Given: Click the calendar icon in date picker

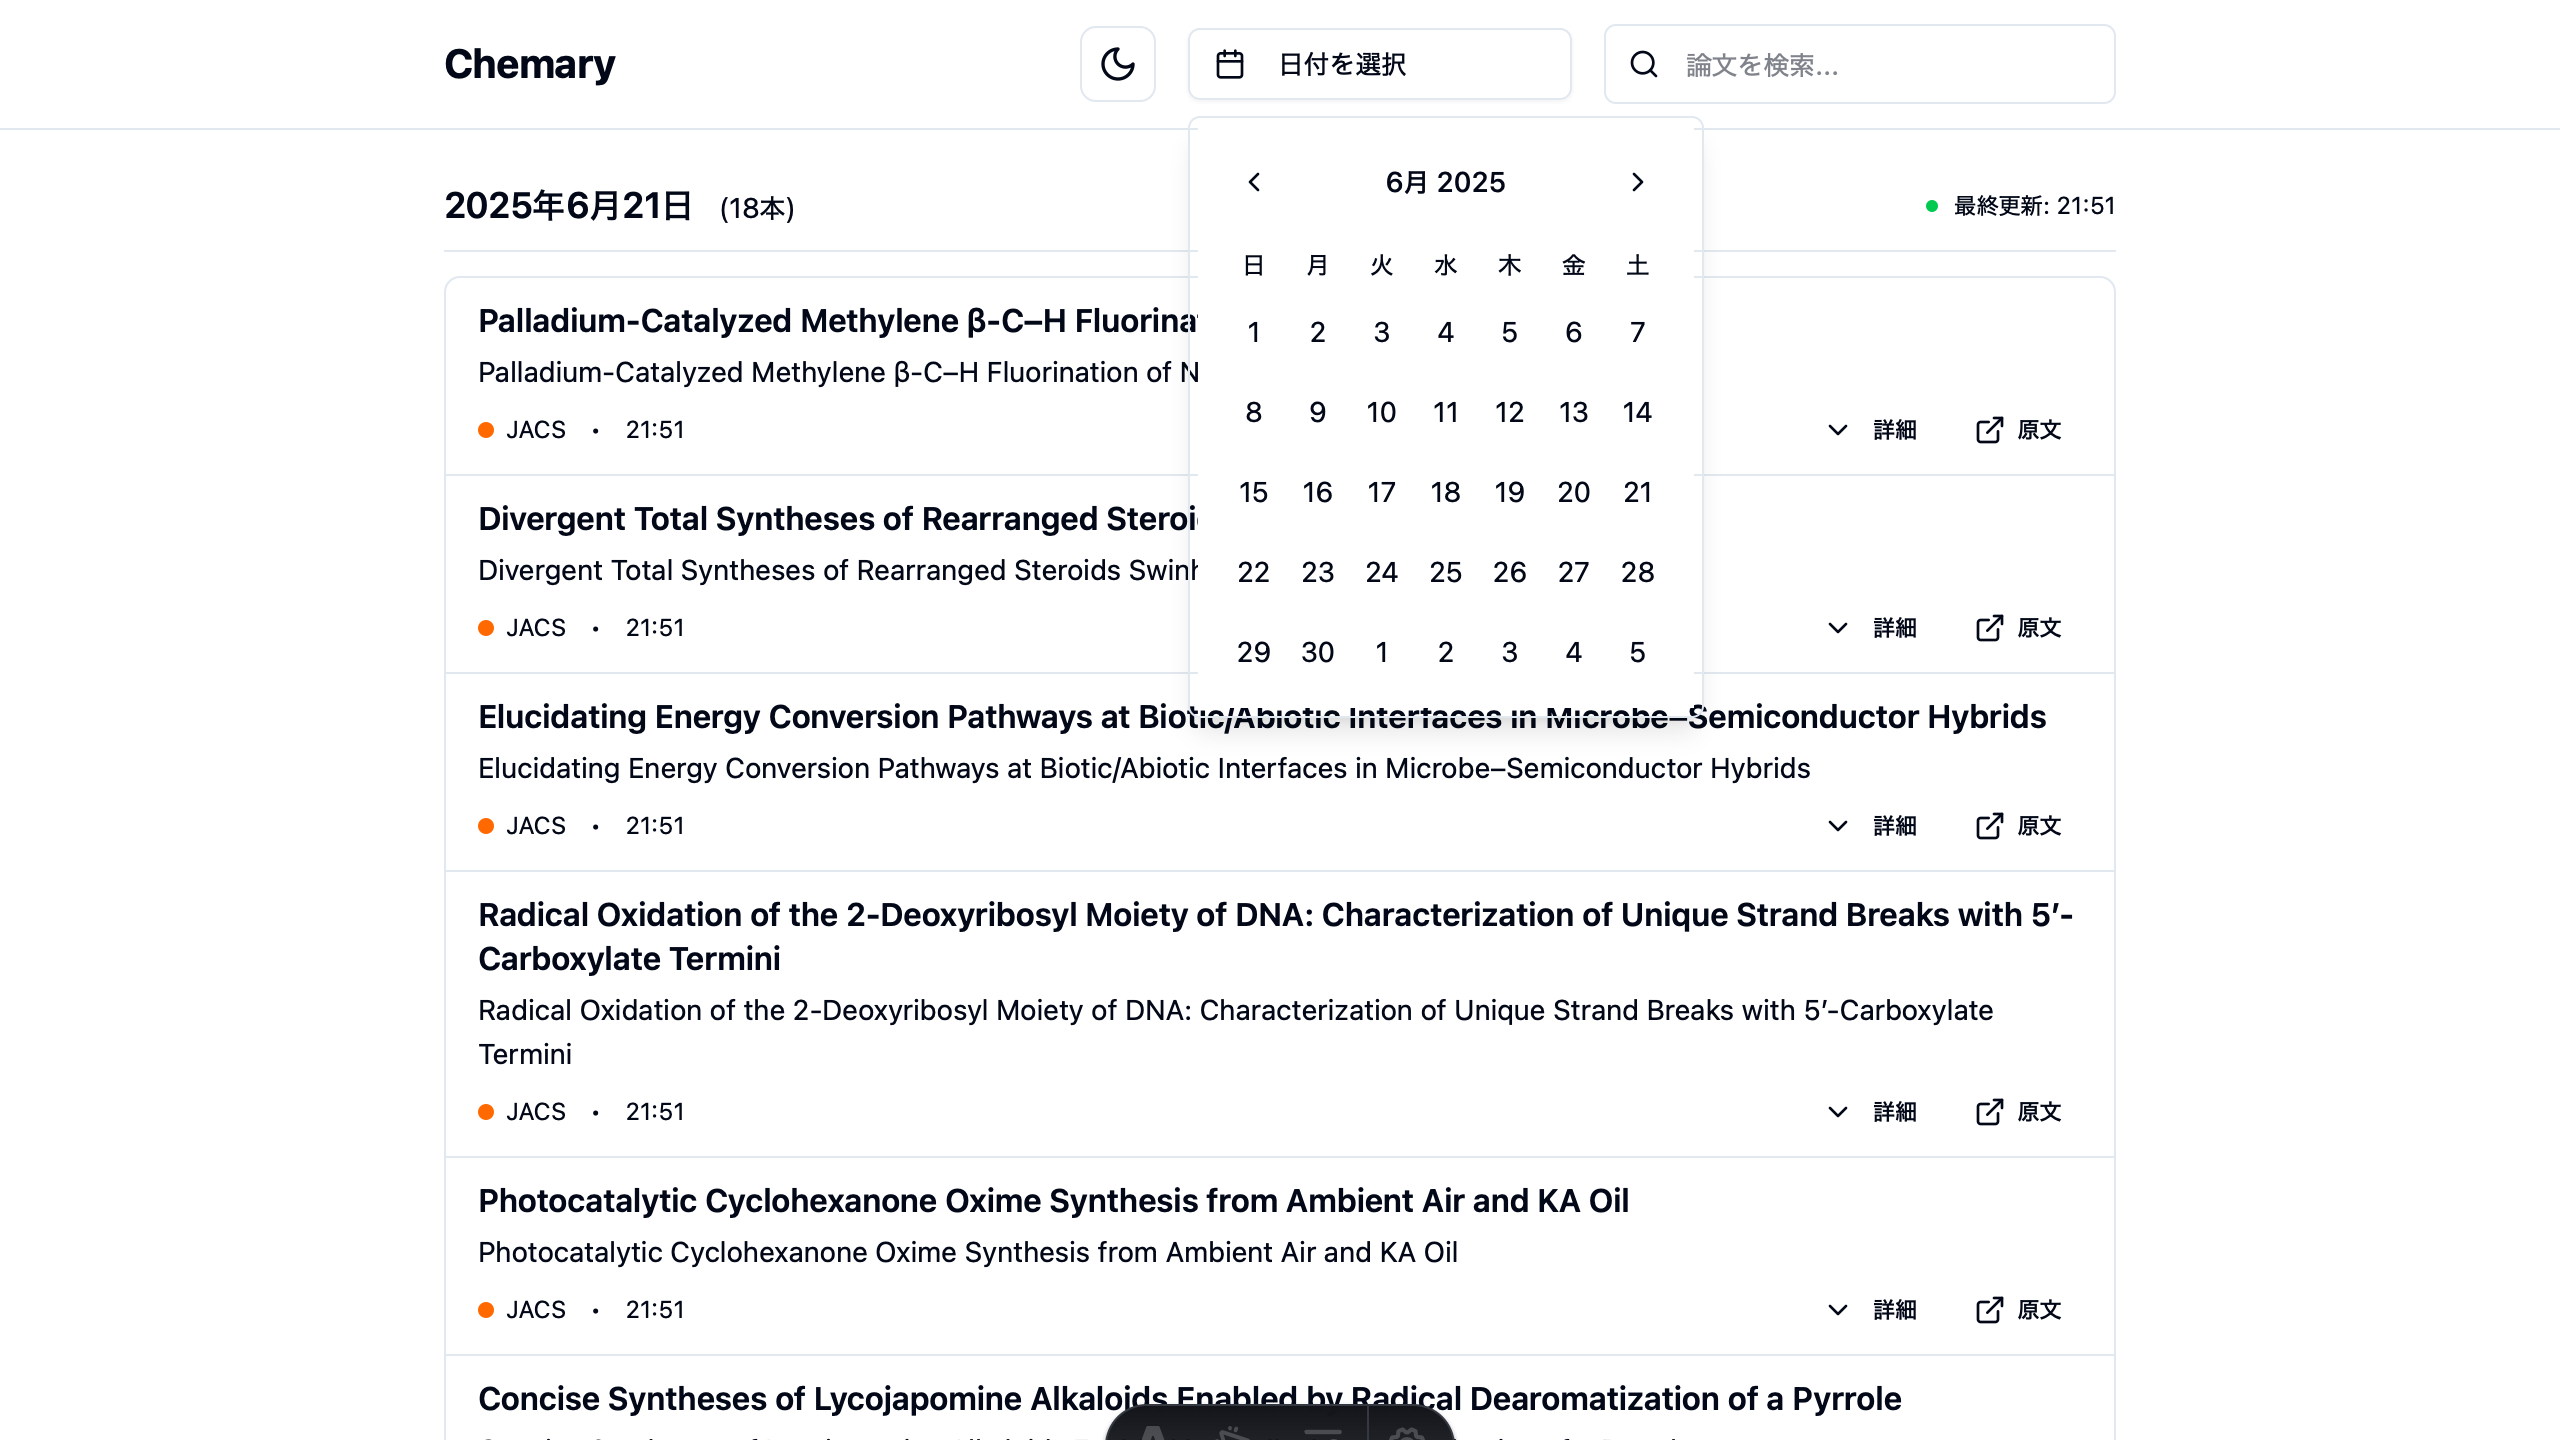Looking at the screenshot, I should (1229, 65).
